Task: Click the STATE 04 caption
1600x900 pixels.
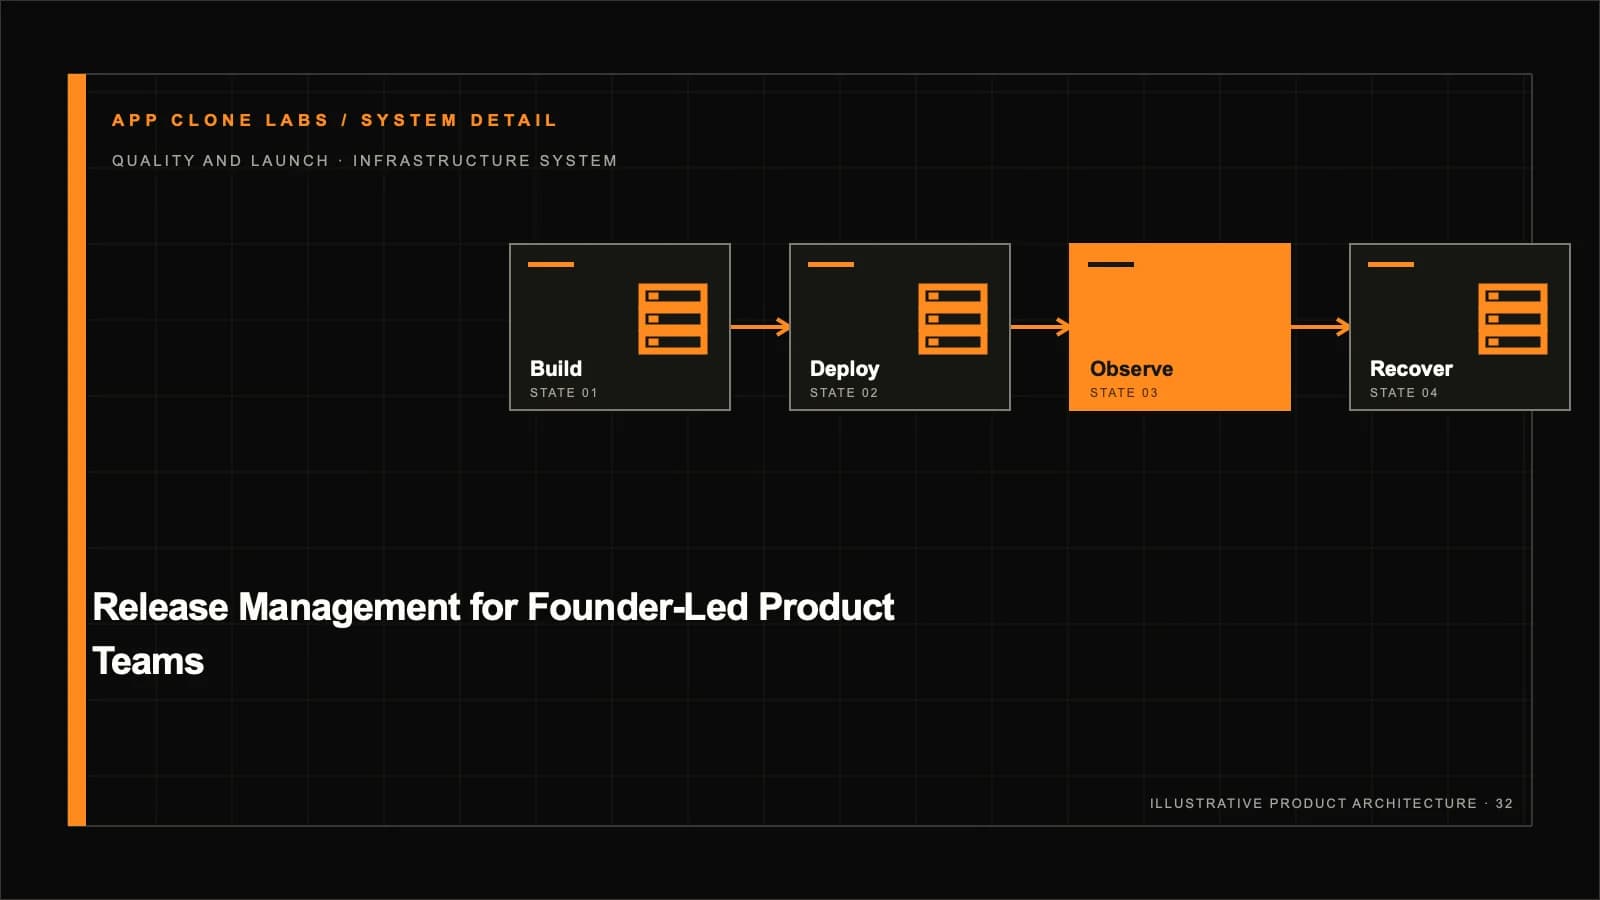Action: coord(1404,393)
